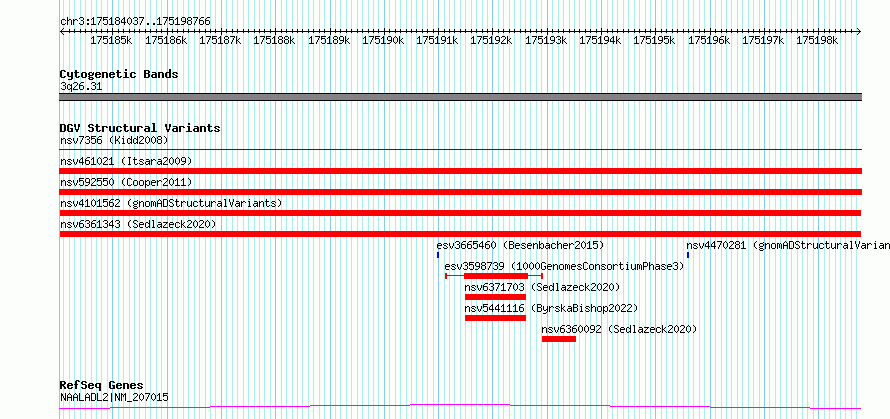Select the 175186k ruler tick label
The width and height of the screenshot is (890, 419).
tap(166, 40)
